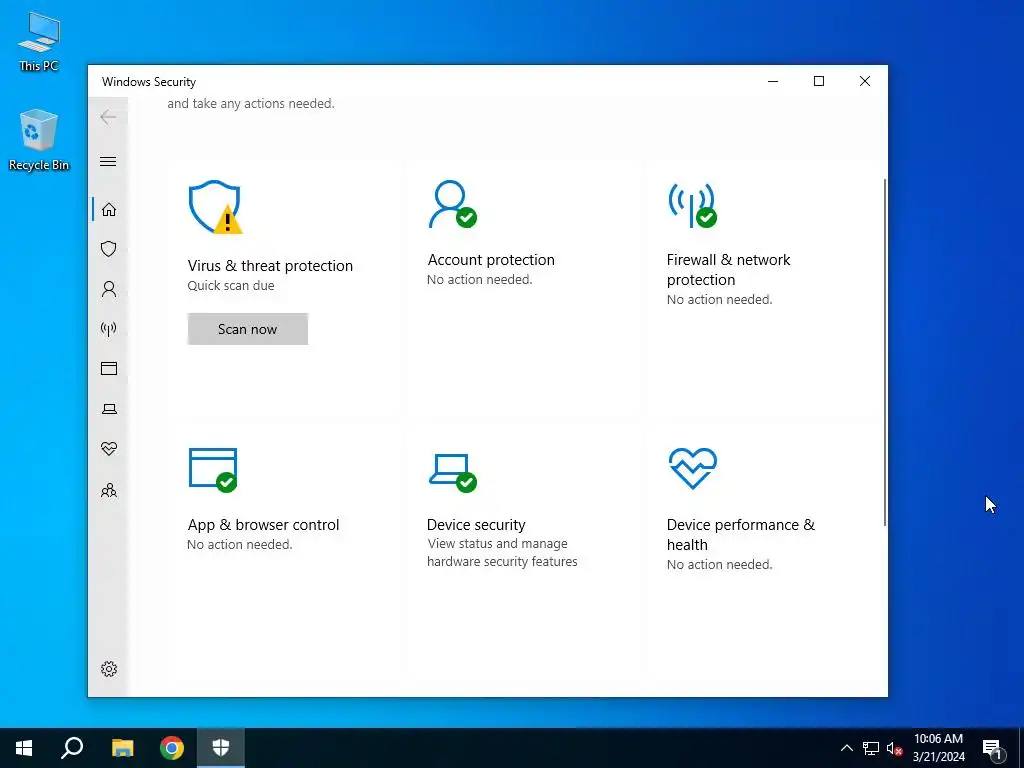The image size is (1024, 768).
Task: Click the muted volume tray icon
Action: tap(894, 748)
